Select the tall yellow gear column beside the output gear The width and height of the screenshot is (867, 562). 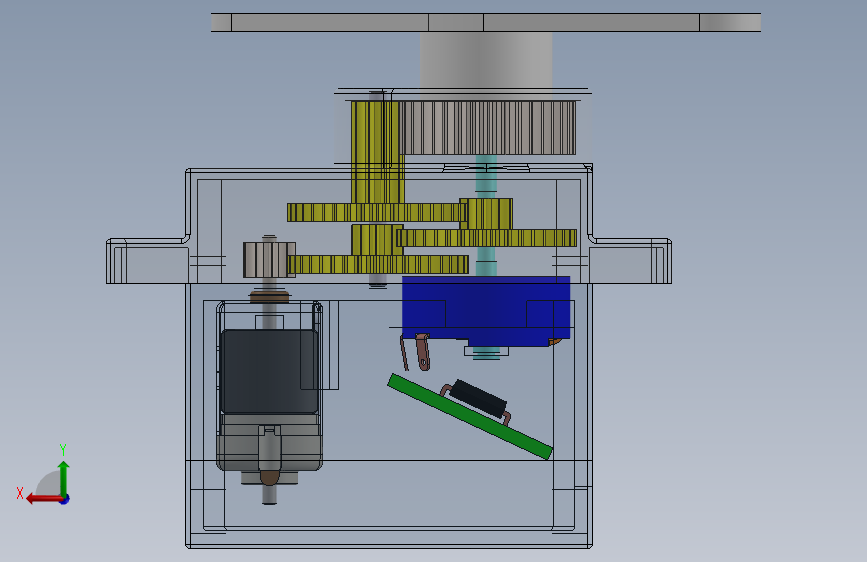click(x=375, y=151)
